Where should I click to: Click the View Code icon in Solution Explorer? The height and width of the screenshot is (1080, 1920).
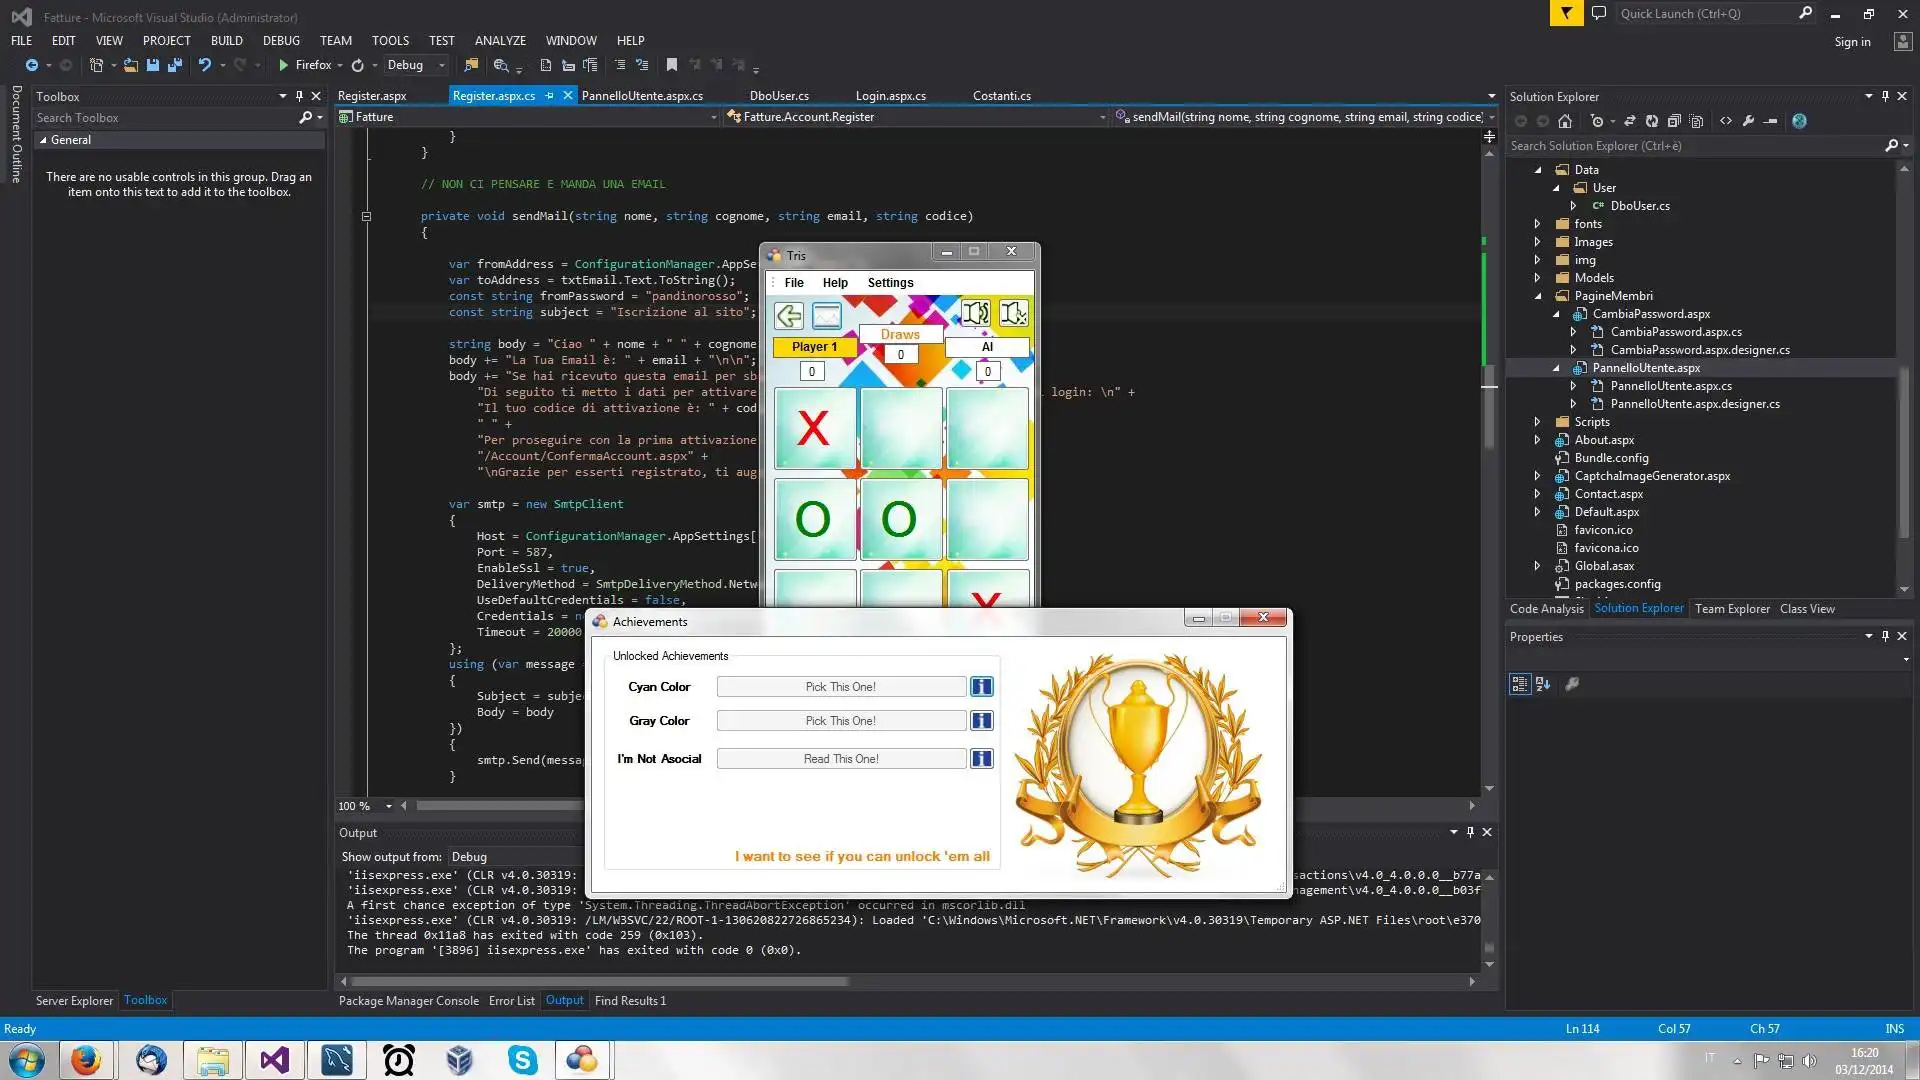[1726, 121]
